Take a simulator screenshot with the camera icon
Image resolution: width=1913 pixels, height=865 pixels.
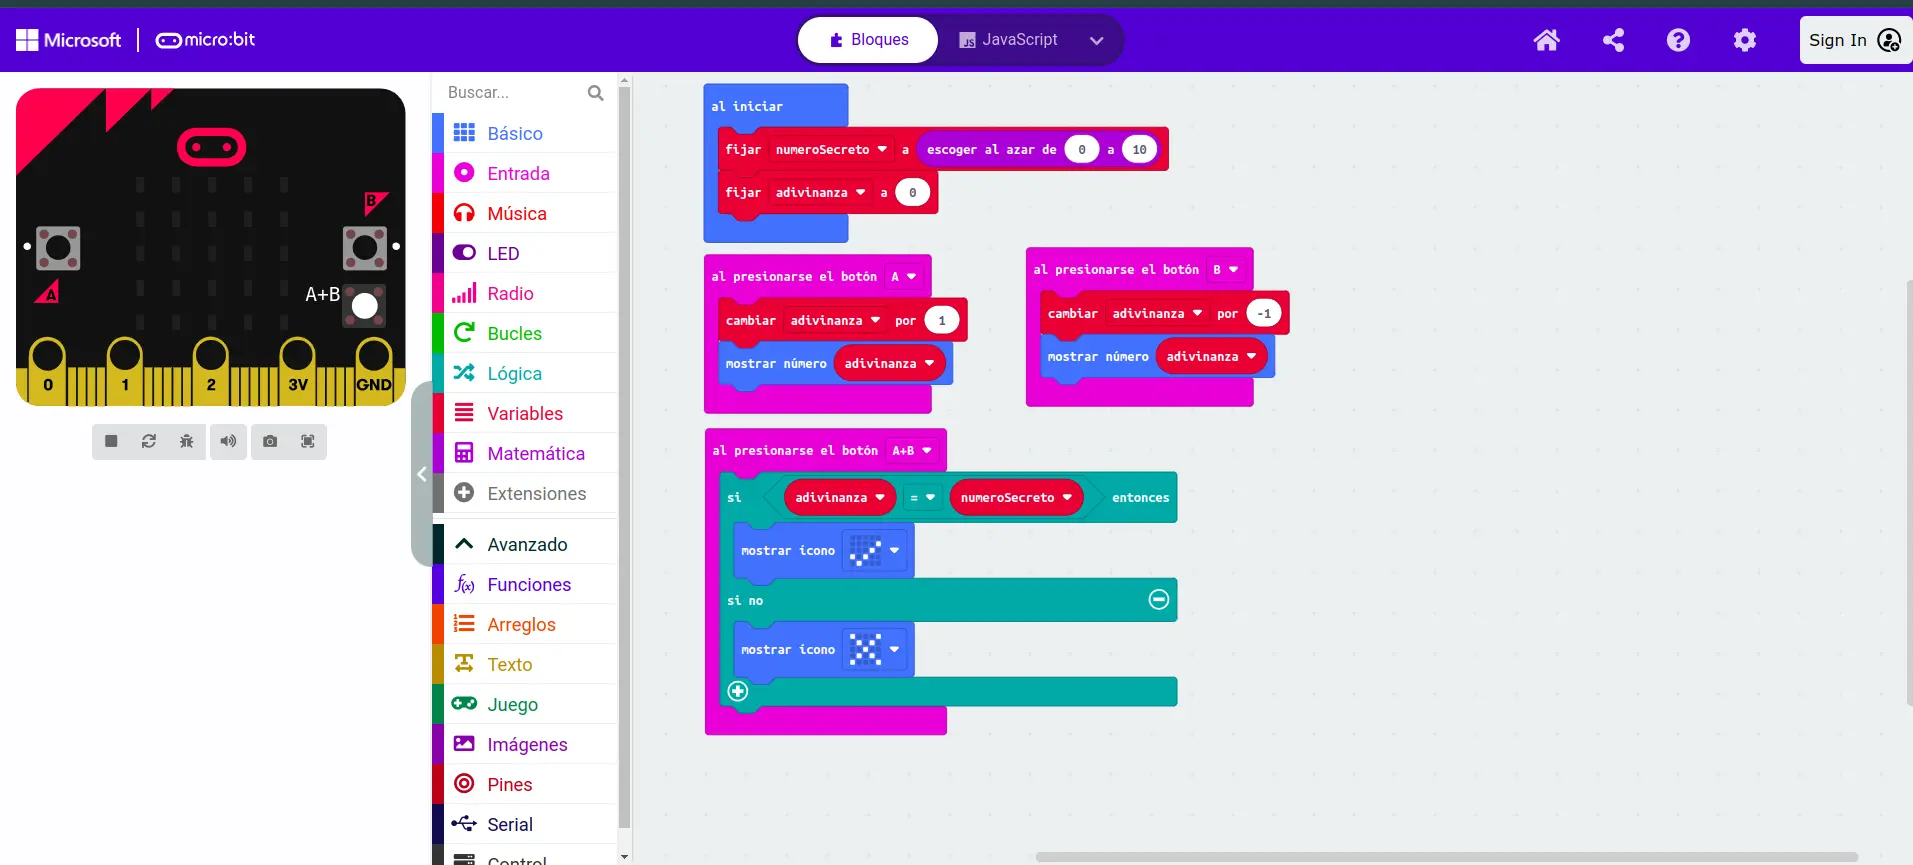(x=270, y=441)
